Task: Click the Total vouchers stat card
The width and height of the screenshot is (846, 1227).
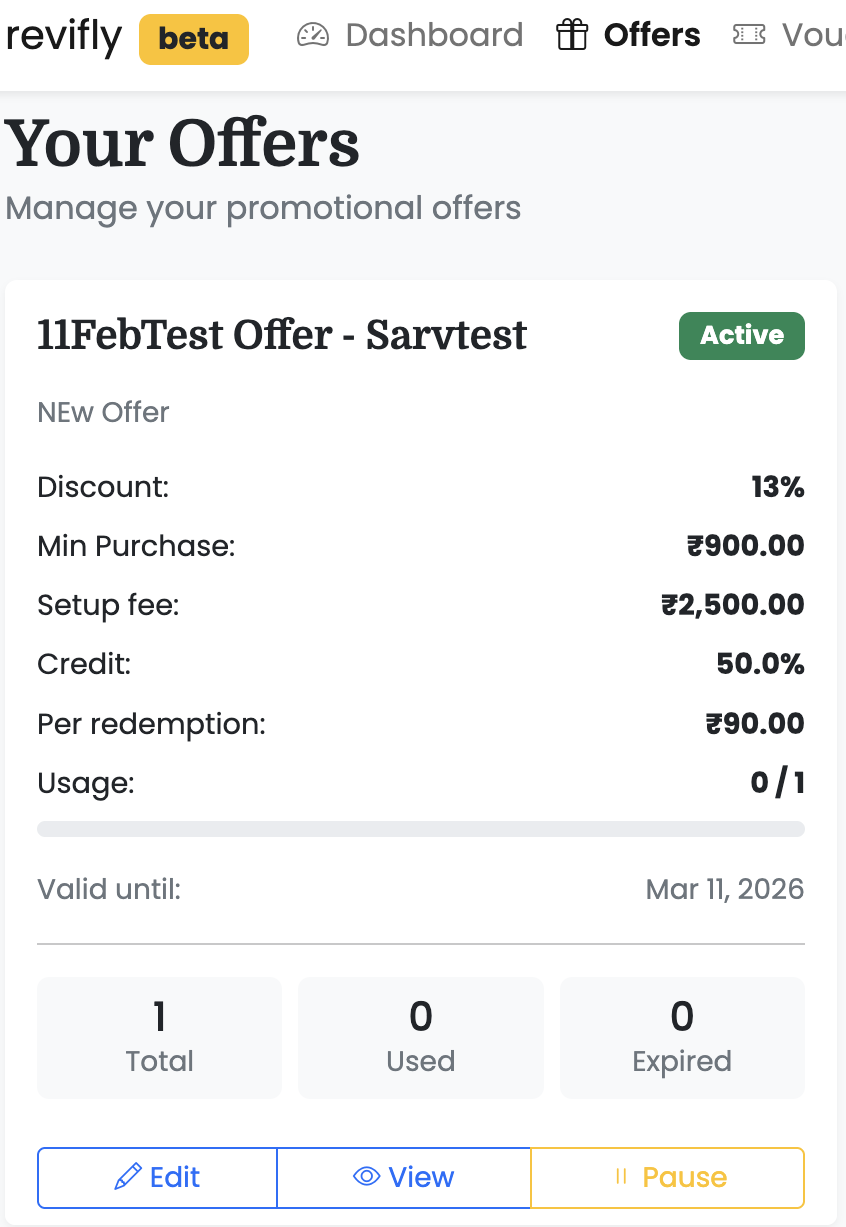Action: tap(159, 1037)
